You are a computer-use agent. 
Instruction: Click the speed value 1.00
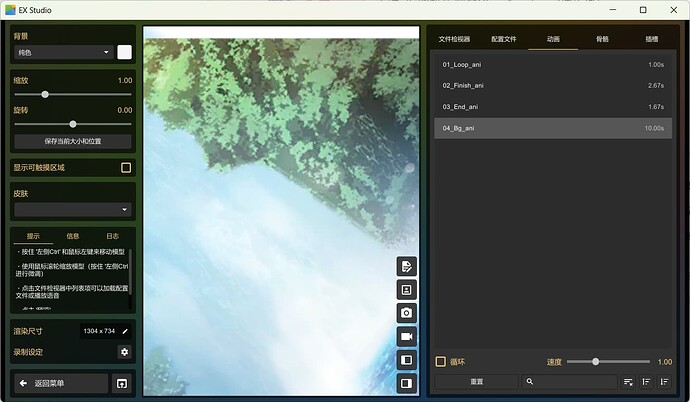665,362
